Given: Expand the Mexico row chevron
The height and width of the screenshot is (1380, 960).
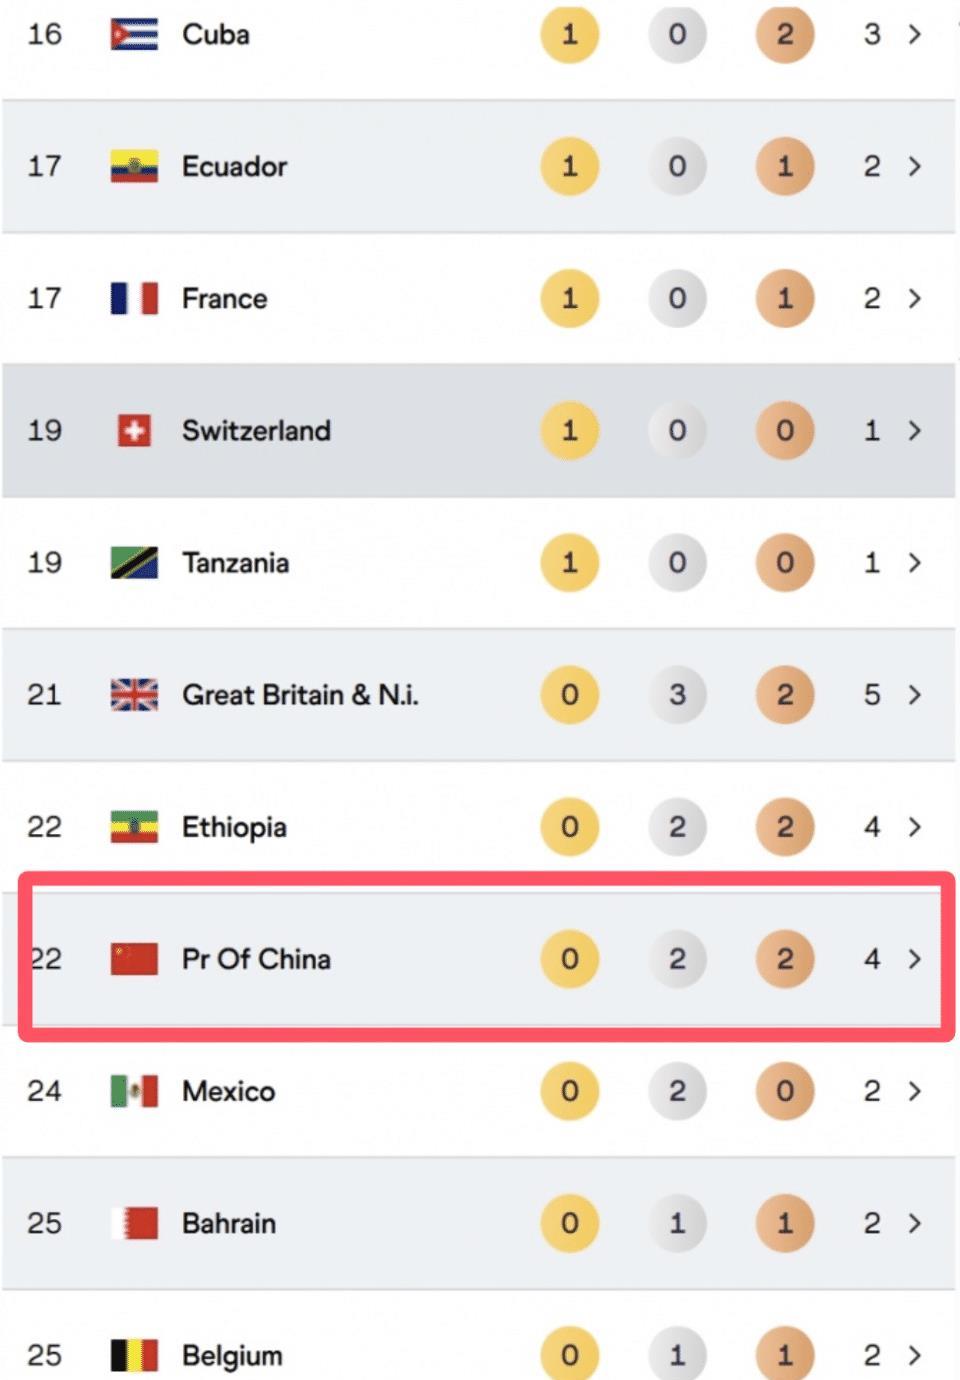Looking at the screenshot, I should 914,1091.
